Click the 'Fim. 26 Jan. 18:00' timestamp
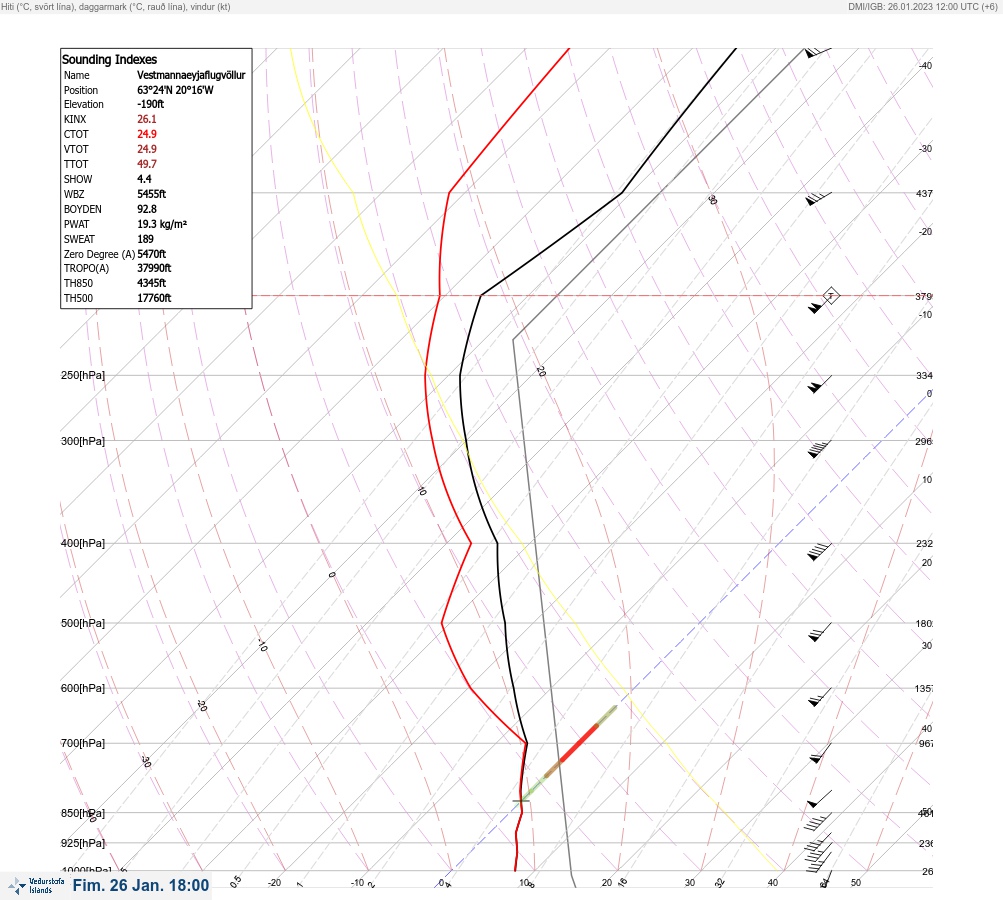The width and height of the screenshot is (1003, 900). pyautogui.click(x=141, y=885)
